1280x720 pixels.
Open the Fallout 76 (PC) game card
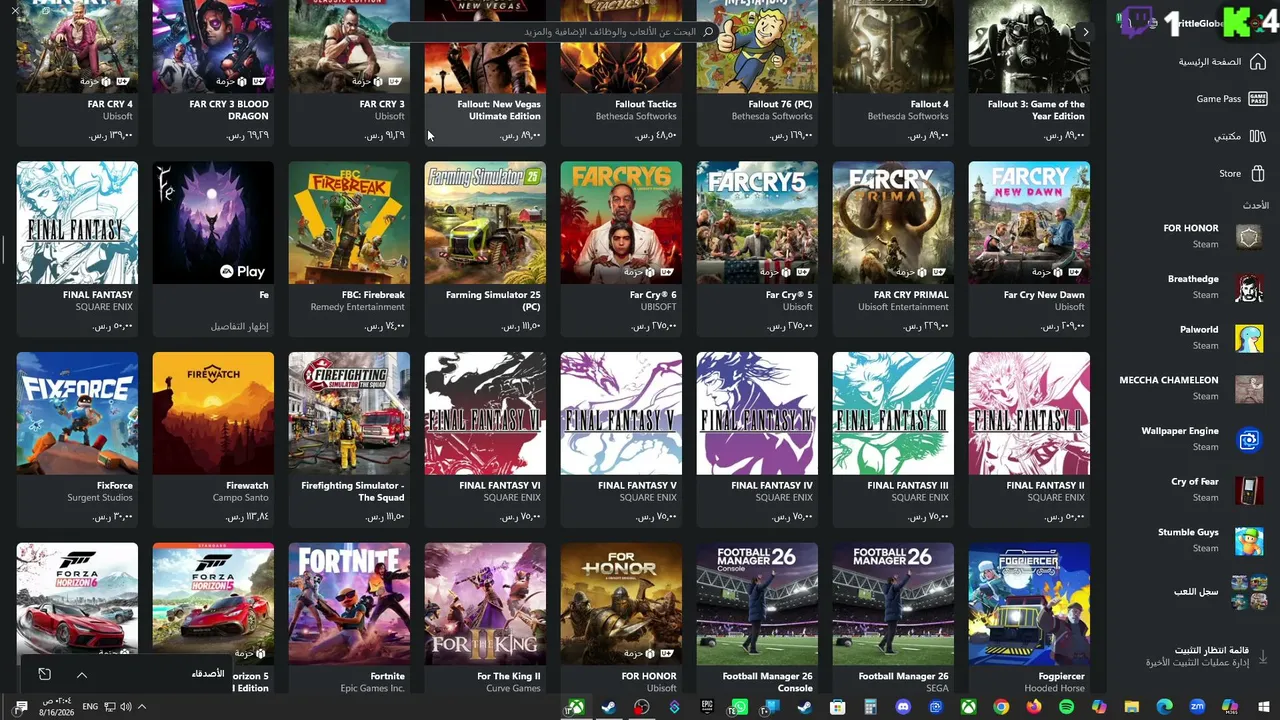pos(757,72)
